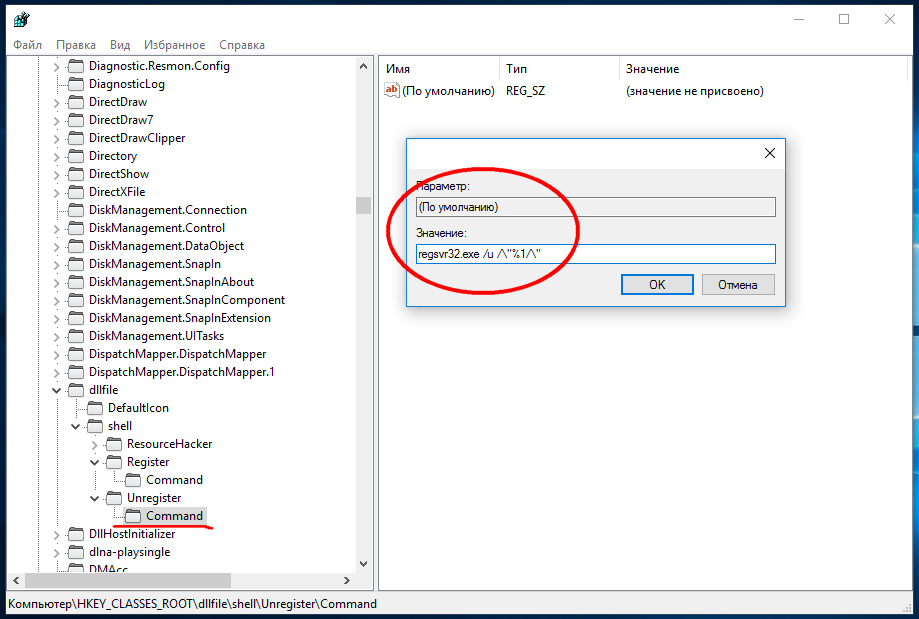Expand the DiskManagement.SnapInAbout key
Screen dimensions: 919x619
point(56,283)
